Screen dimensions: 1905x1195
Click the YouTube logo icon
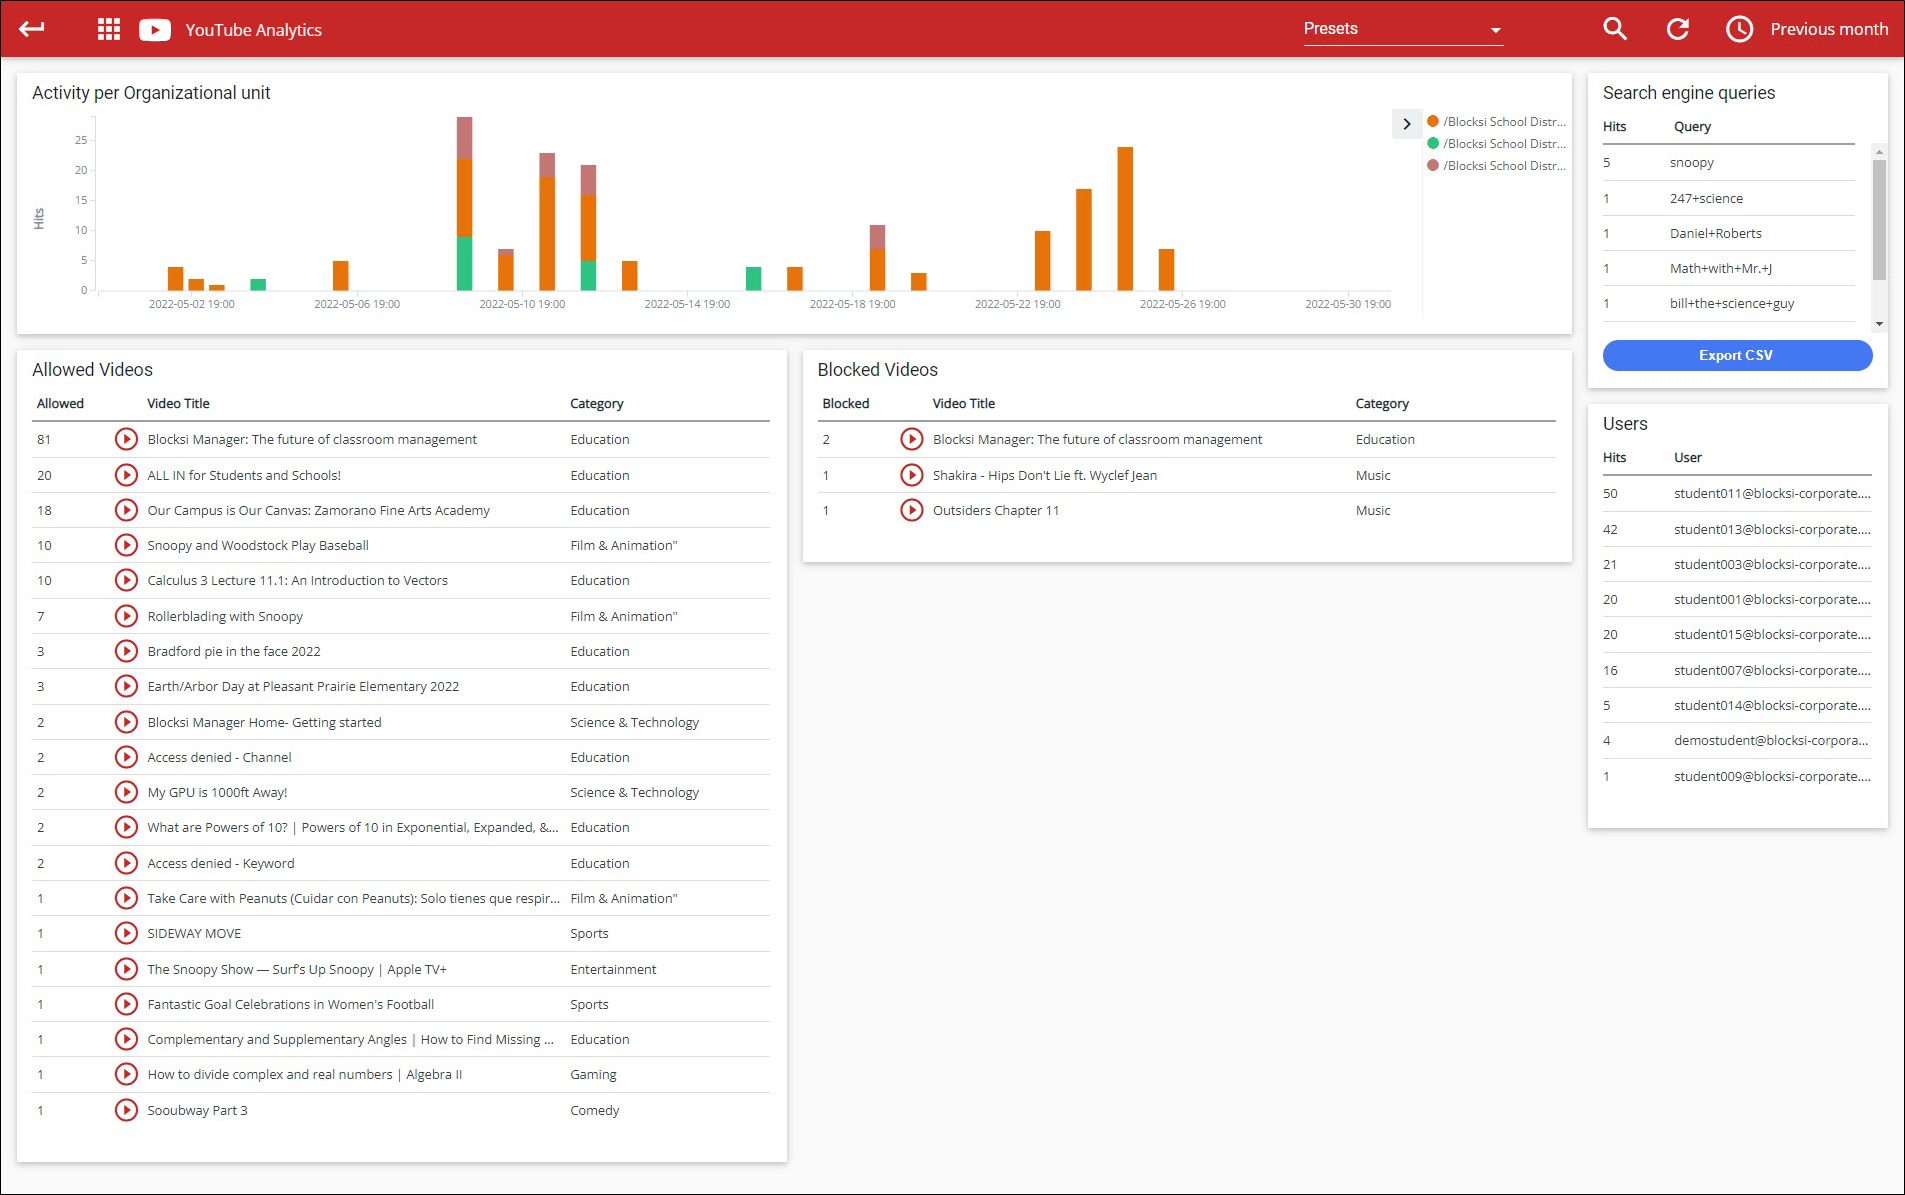154,30
